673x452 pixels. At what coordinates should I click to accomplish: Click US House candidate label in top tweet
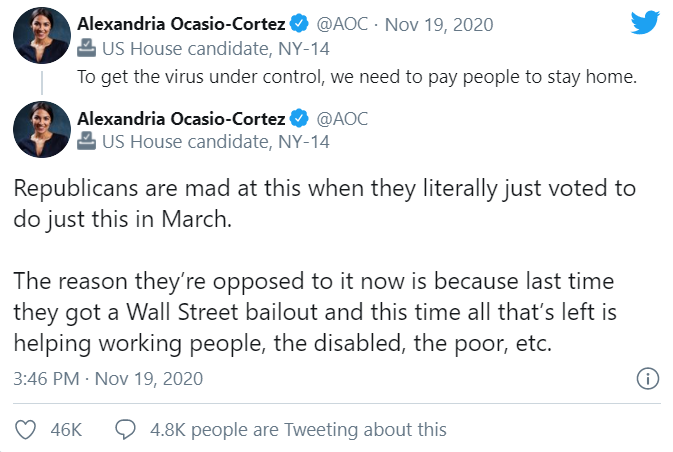[x=215, y=49]
